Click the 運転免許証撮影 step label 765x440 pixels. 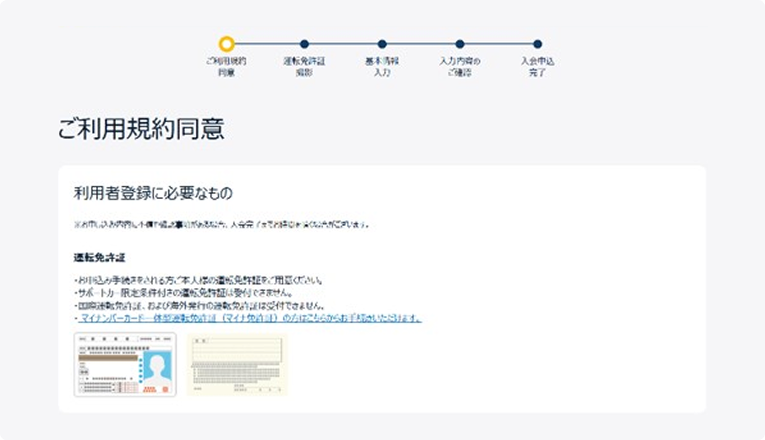(x=304, y=67)
